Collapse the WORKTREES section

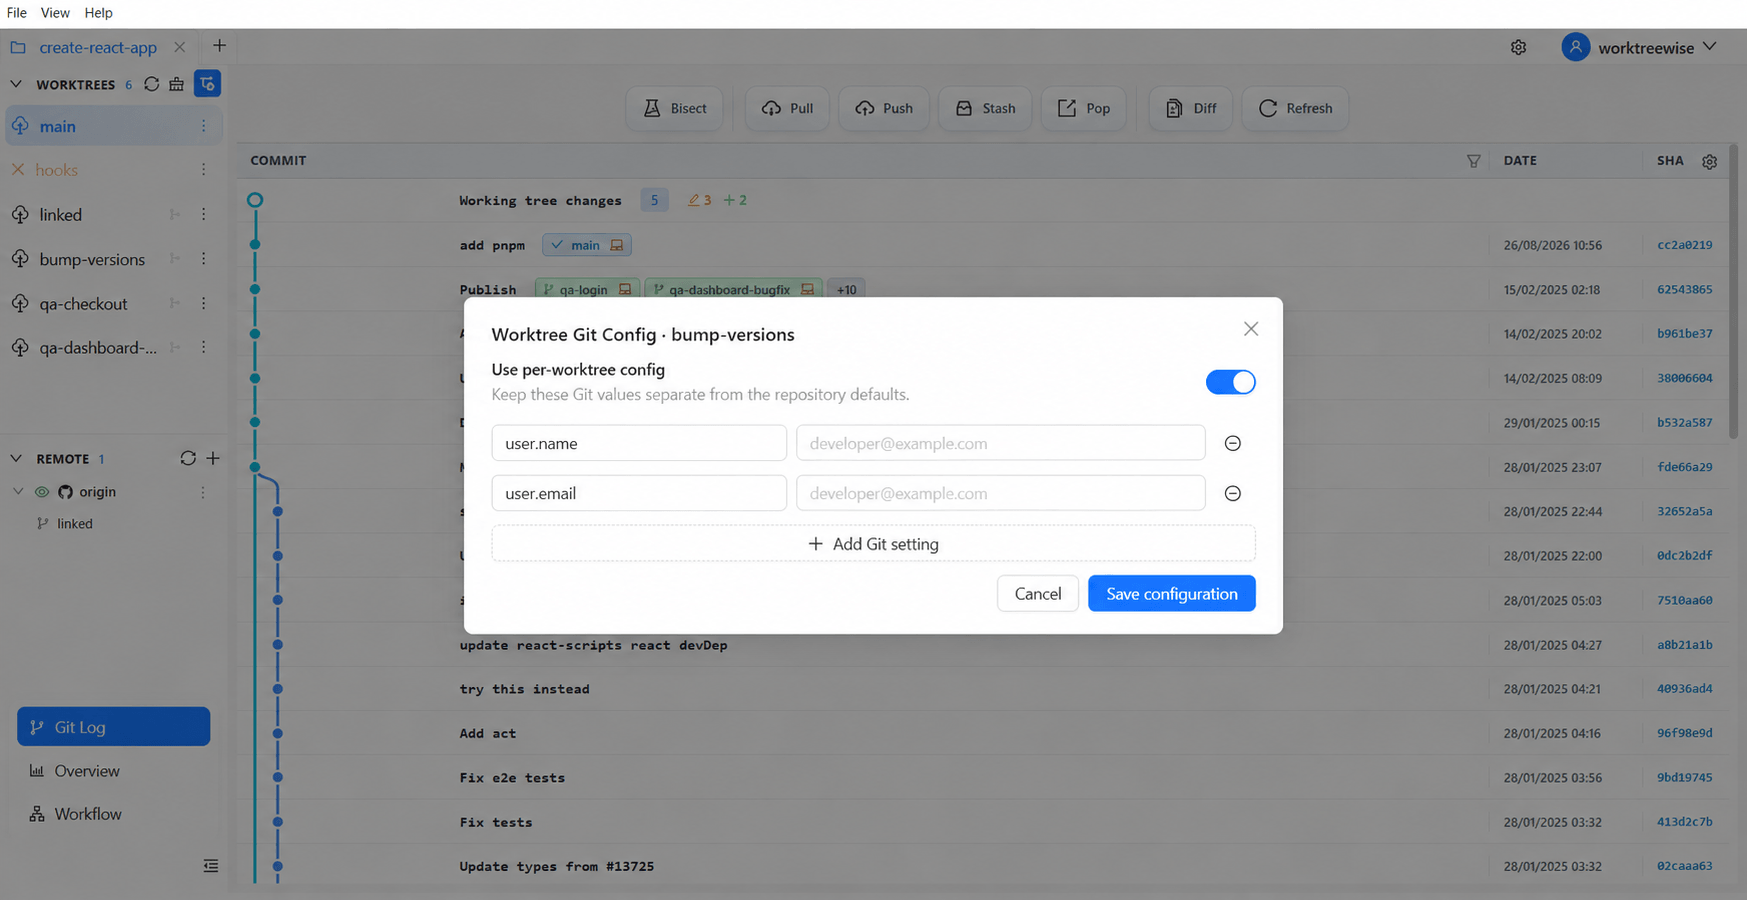(x=16, y=84)
